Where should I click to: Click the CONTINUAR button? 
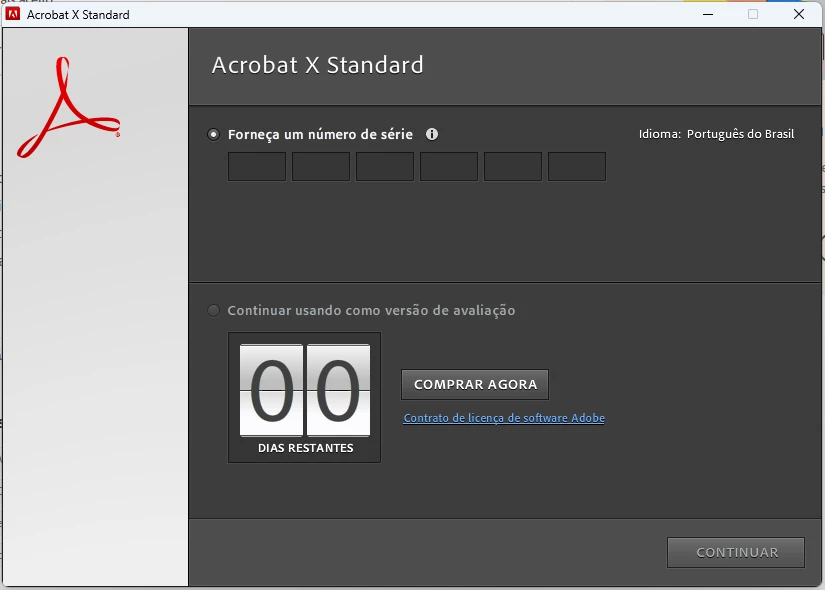tap(736, 553)
